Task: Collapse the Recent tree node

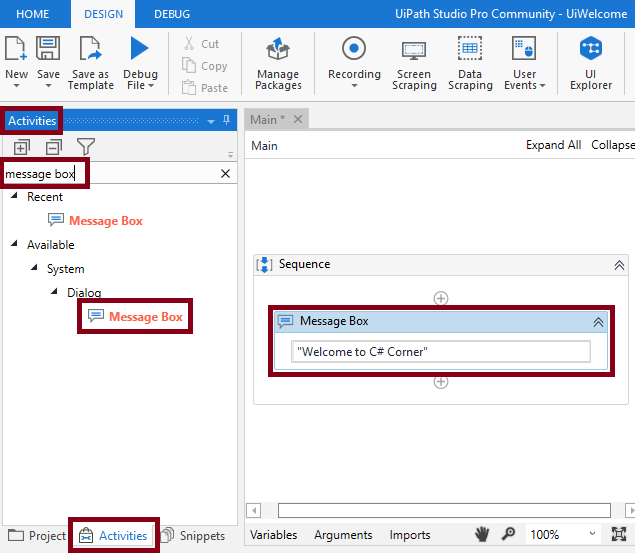Action: pyautogui.click(x=14, y=196)
